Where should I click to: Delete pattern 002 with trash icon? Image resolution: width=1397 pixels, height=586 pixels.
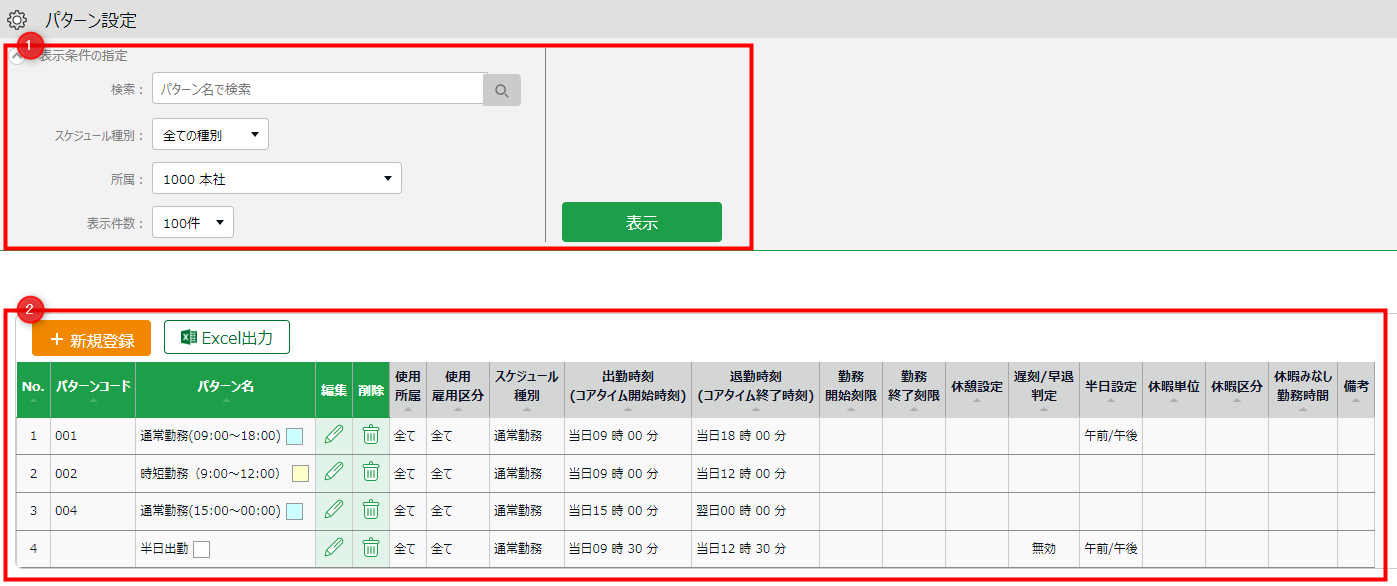371,472
